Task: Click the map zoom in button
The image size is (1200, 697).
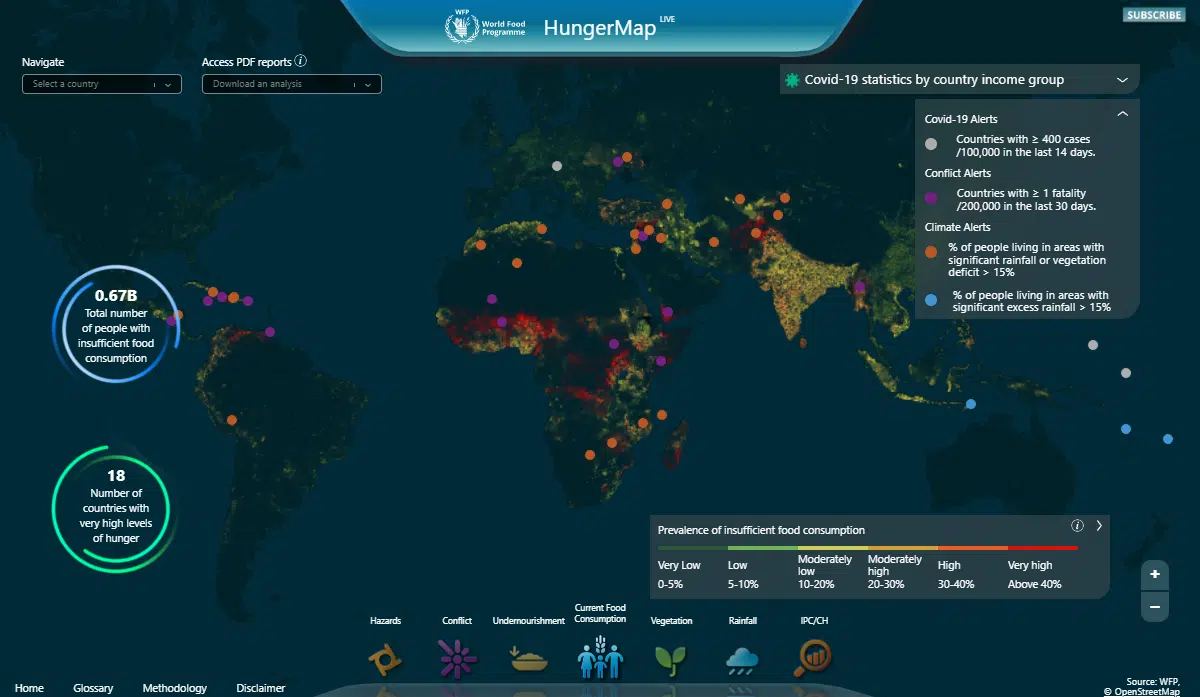Action: pyautogui.click(x=1155, y=575)
